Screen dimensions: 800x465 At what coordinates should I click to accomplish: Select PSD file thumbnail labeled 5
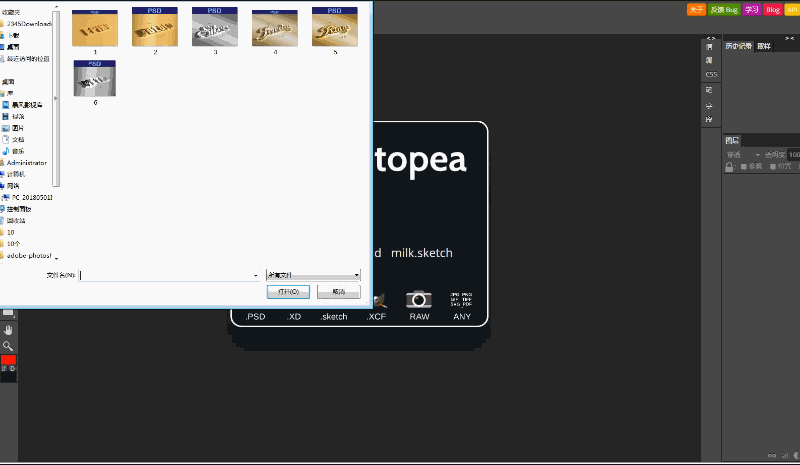(x=335, y=27)
